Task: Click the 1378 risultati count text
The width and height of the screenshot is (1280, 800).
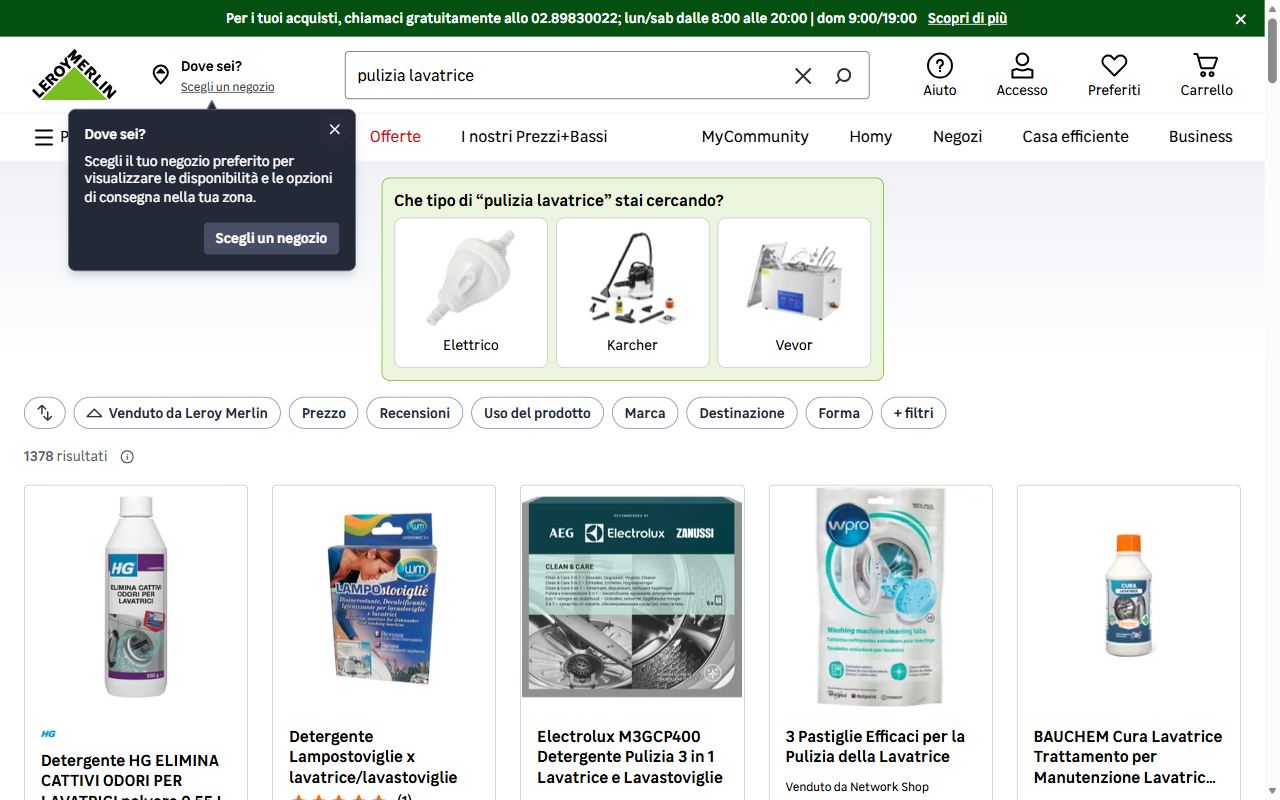Action: tap(66, 457)
